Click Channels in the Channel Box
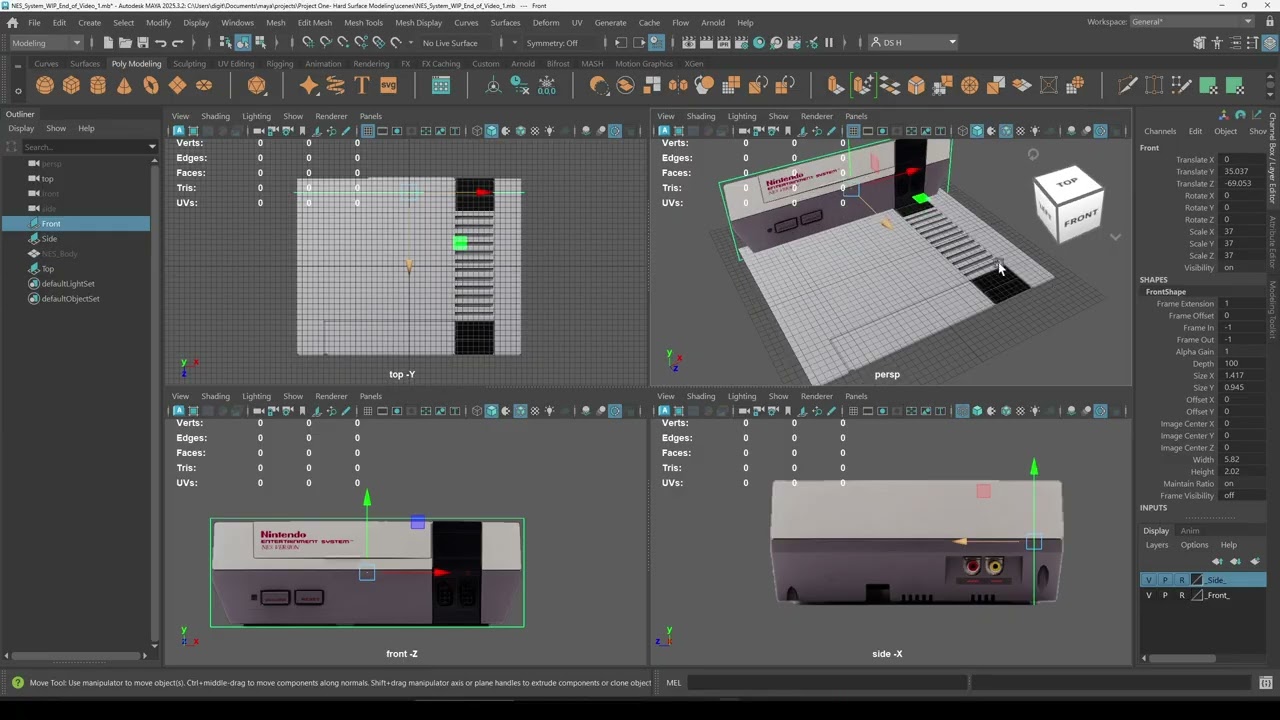The height and width of the screenshot is (720, 1280). (1160, 131)
